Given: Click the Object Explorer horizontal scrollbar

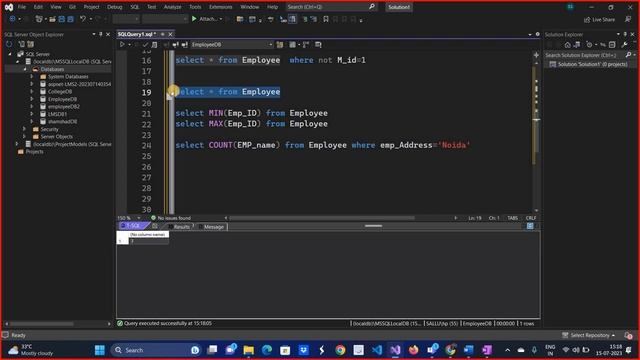Looking at the screenshot, I should coord(41,324).
